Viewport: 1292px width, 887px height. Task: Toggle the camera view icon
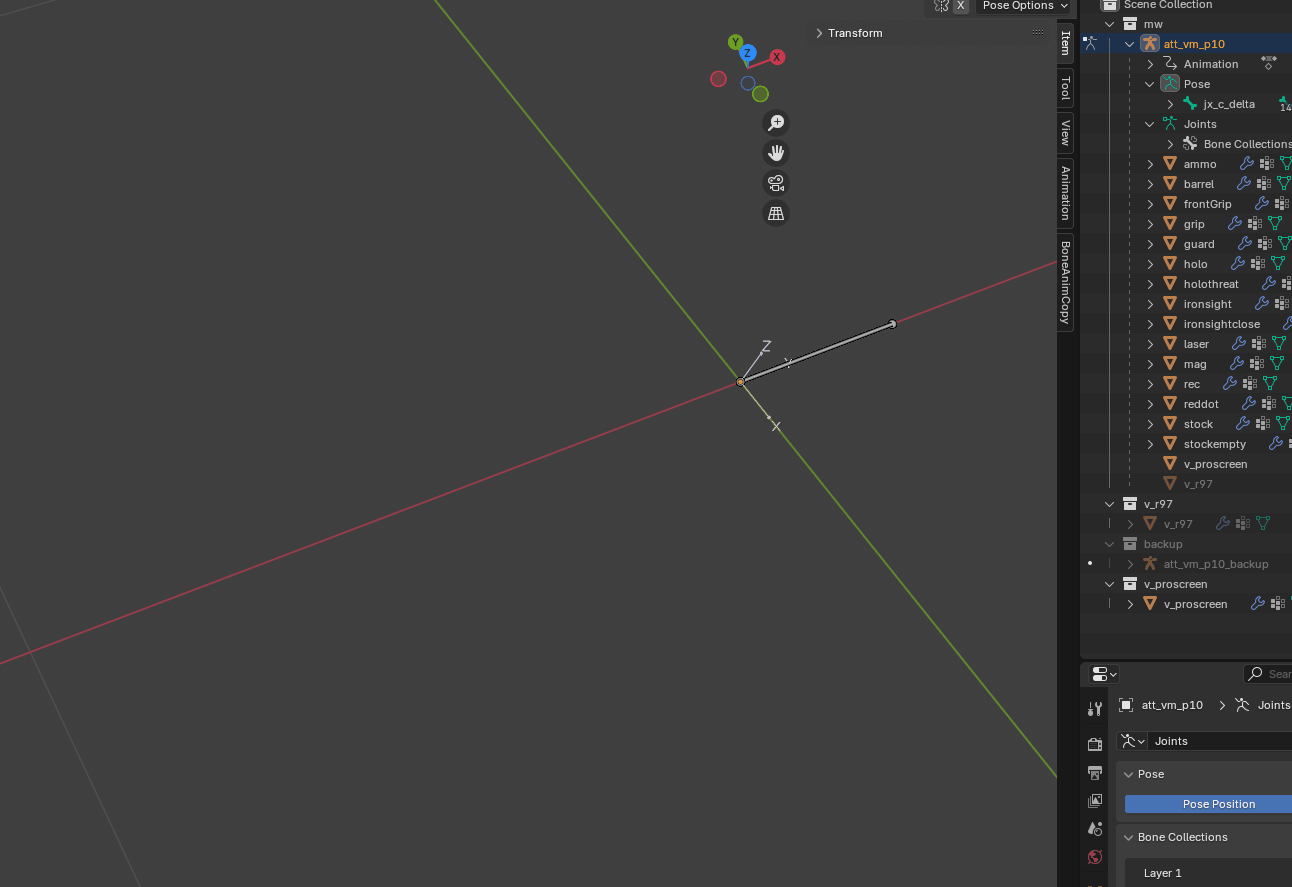pyautogui.click(x=775, y=183)
